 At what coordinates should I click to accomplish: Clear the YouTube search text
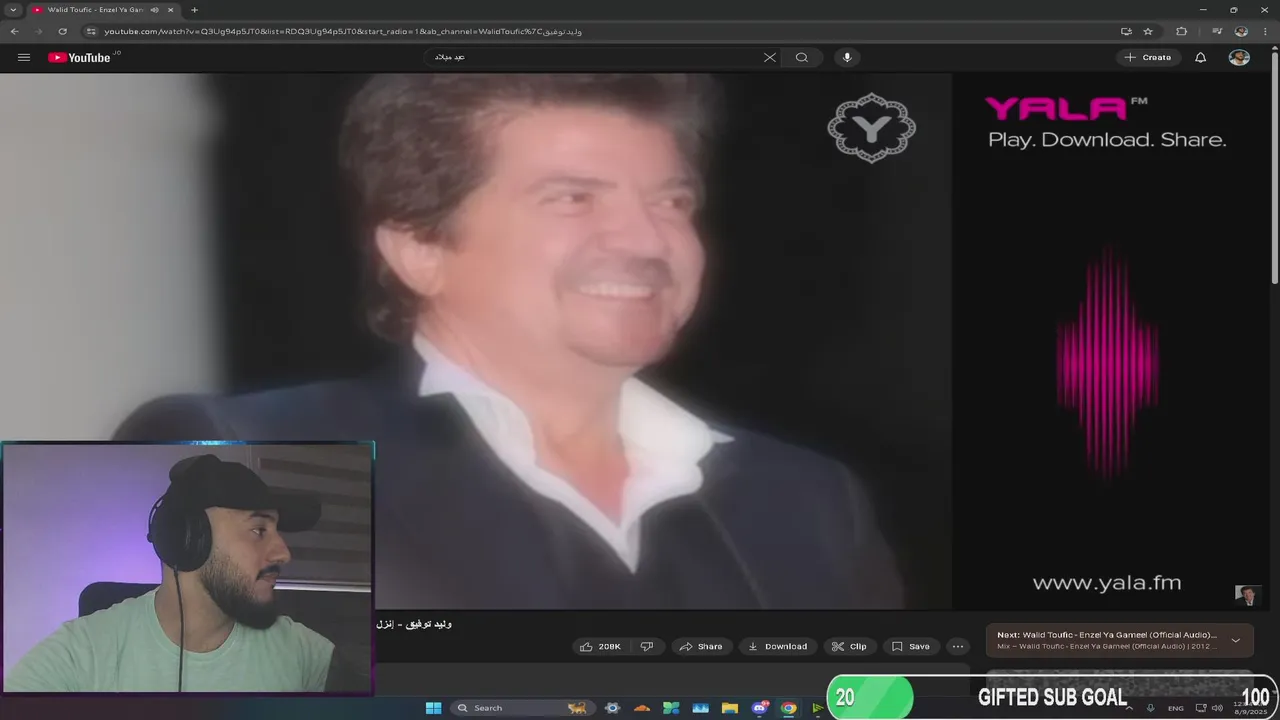(770, 57)
